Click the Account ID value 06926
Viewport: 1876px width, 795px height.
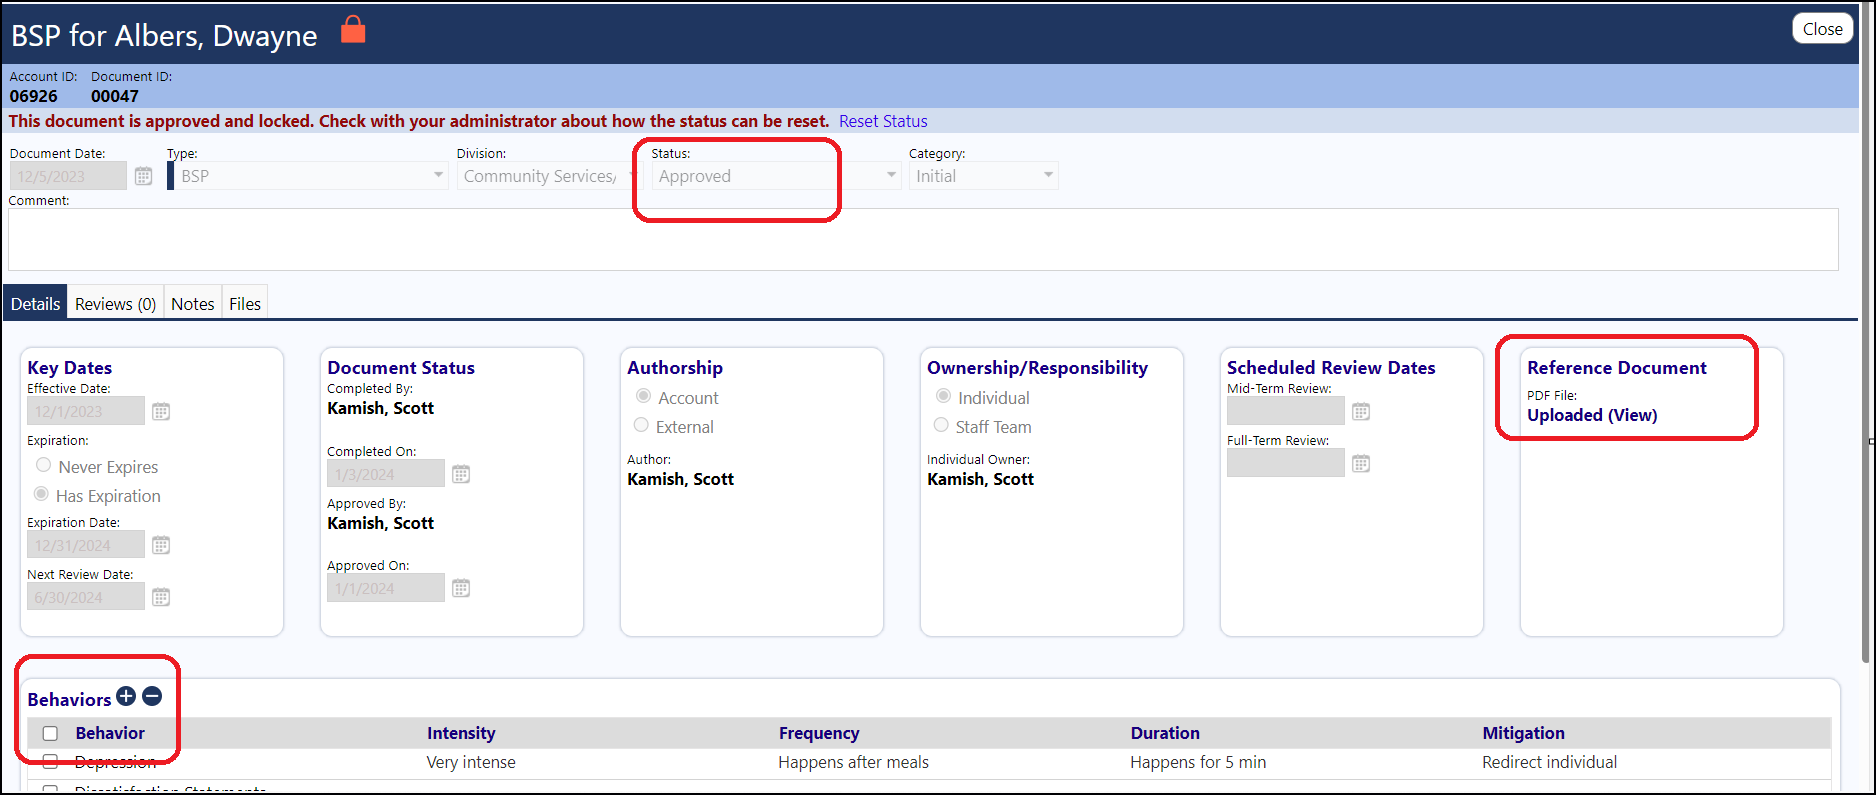click(34, 96)
